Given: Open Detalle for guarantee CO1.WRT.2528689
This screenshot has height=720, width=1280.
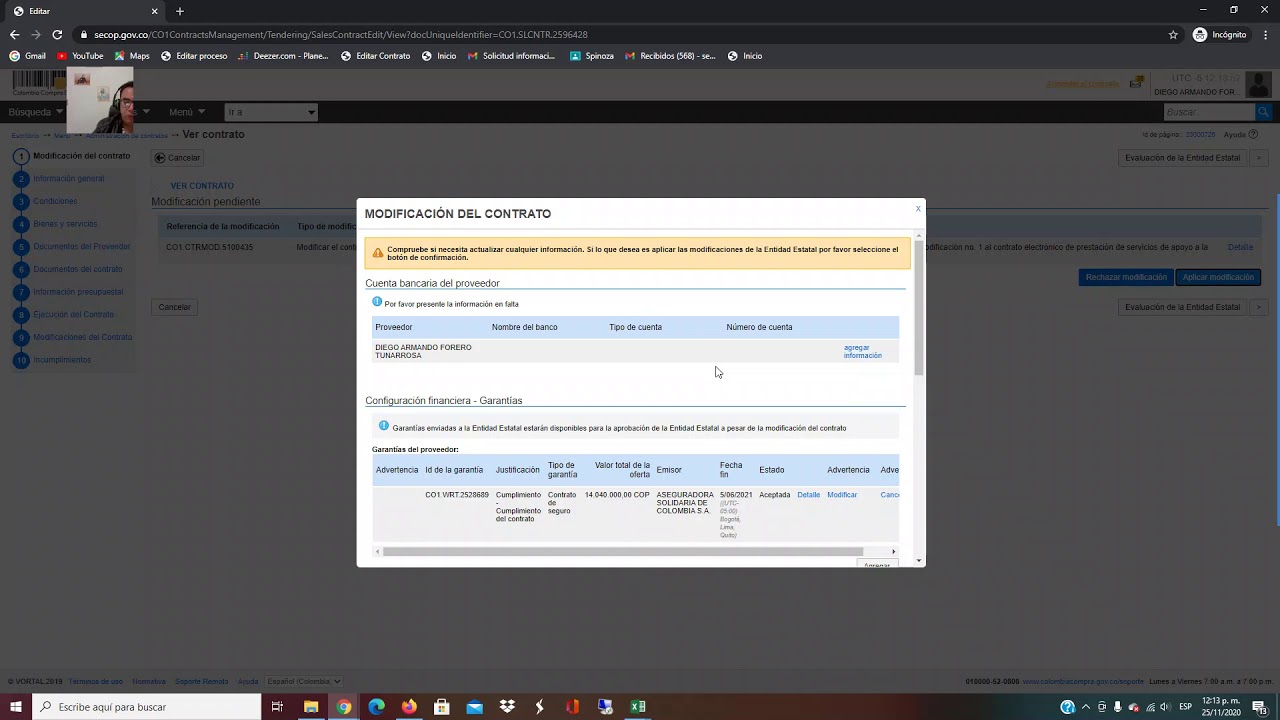Looking at the screenshot, I should tap(808, 495).
